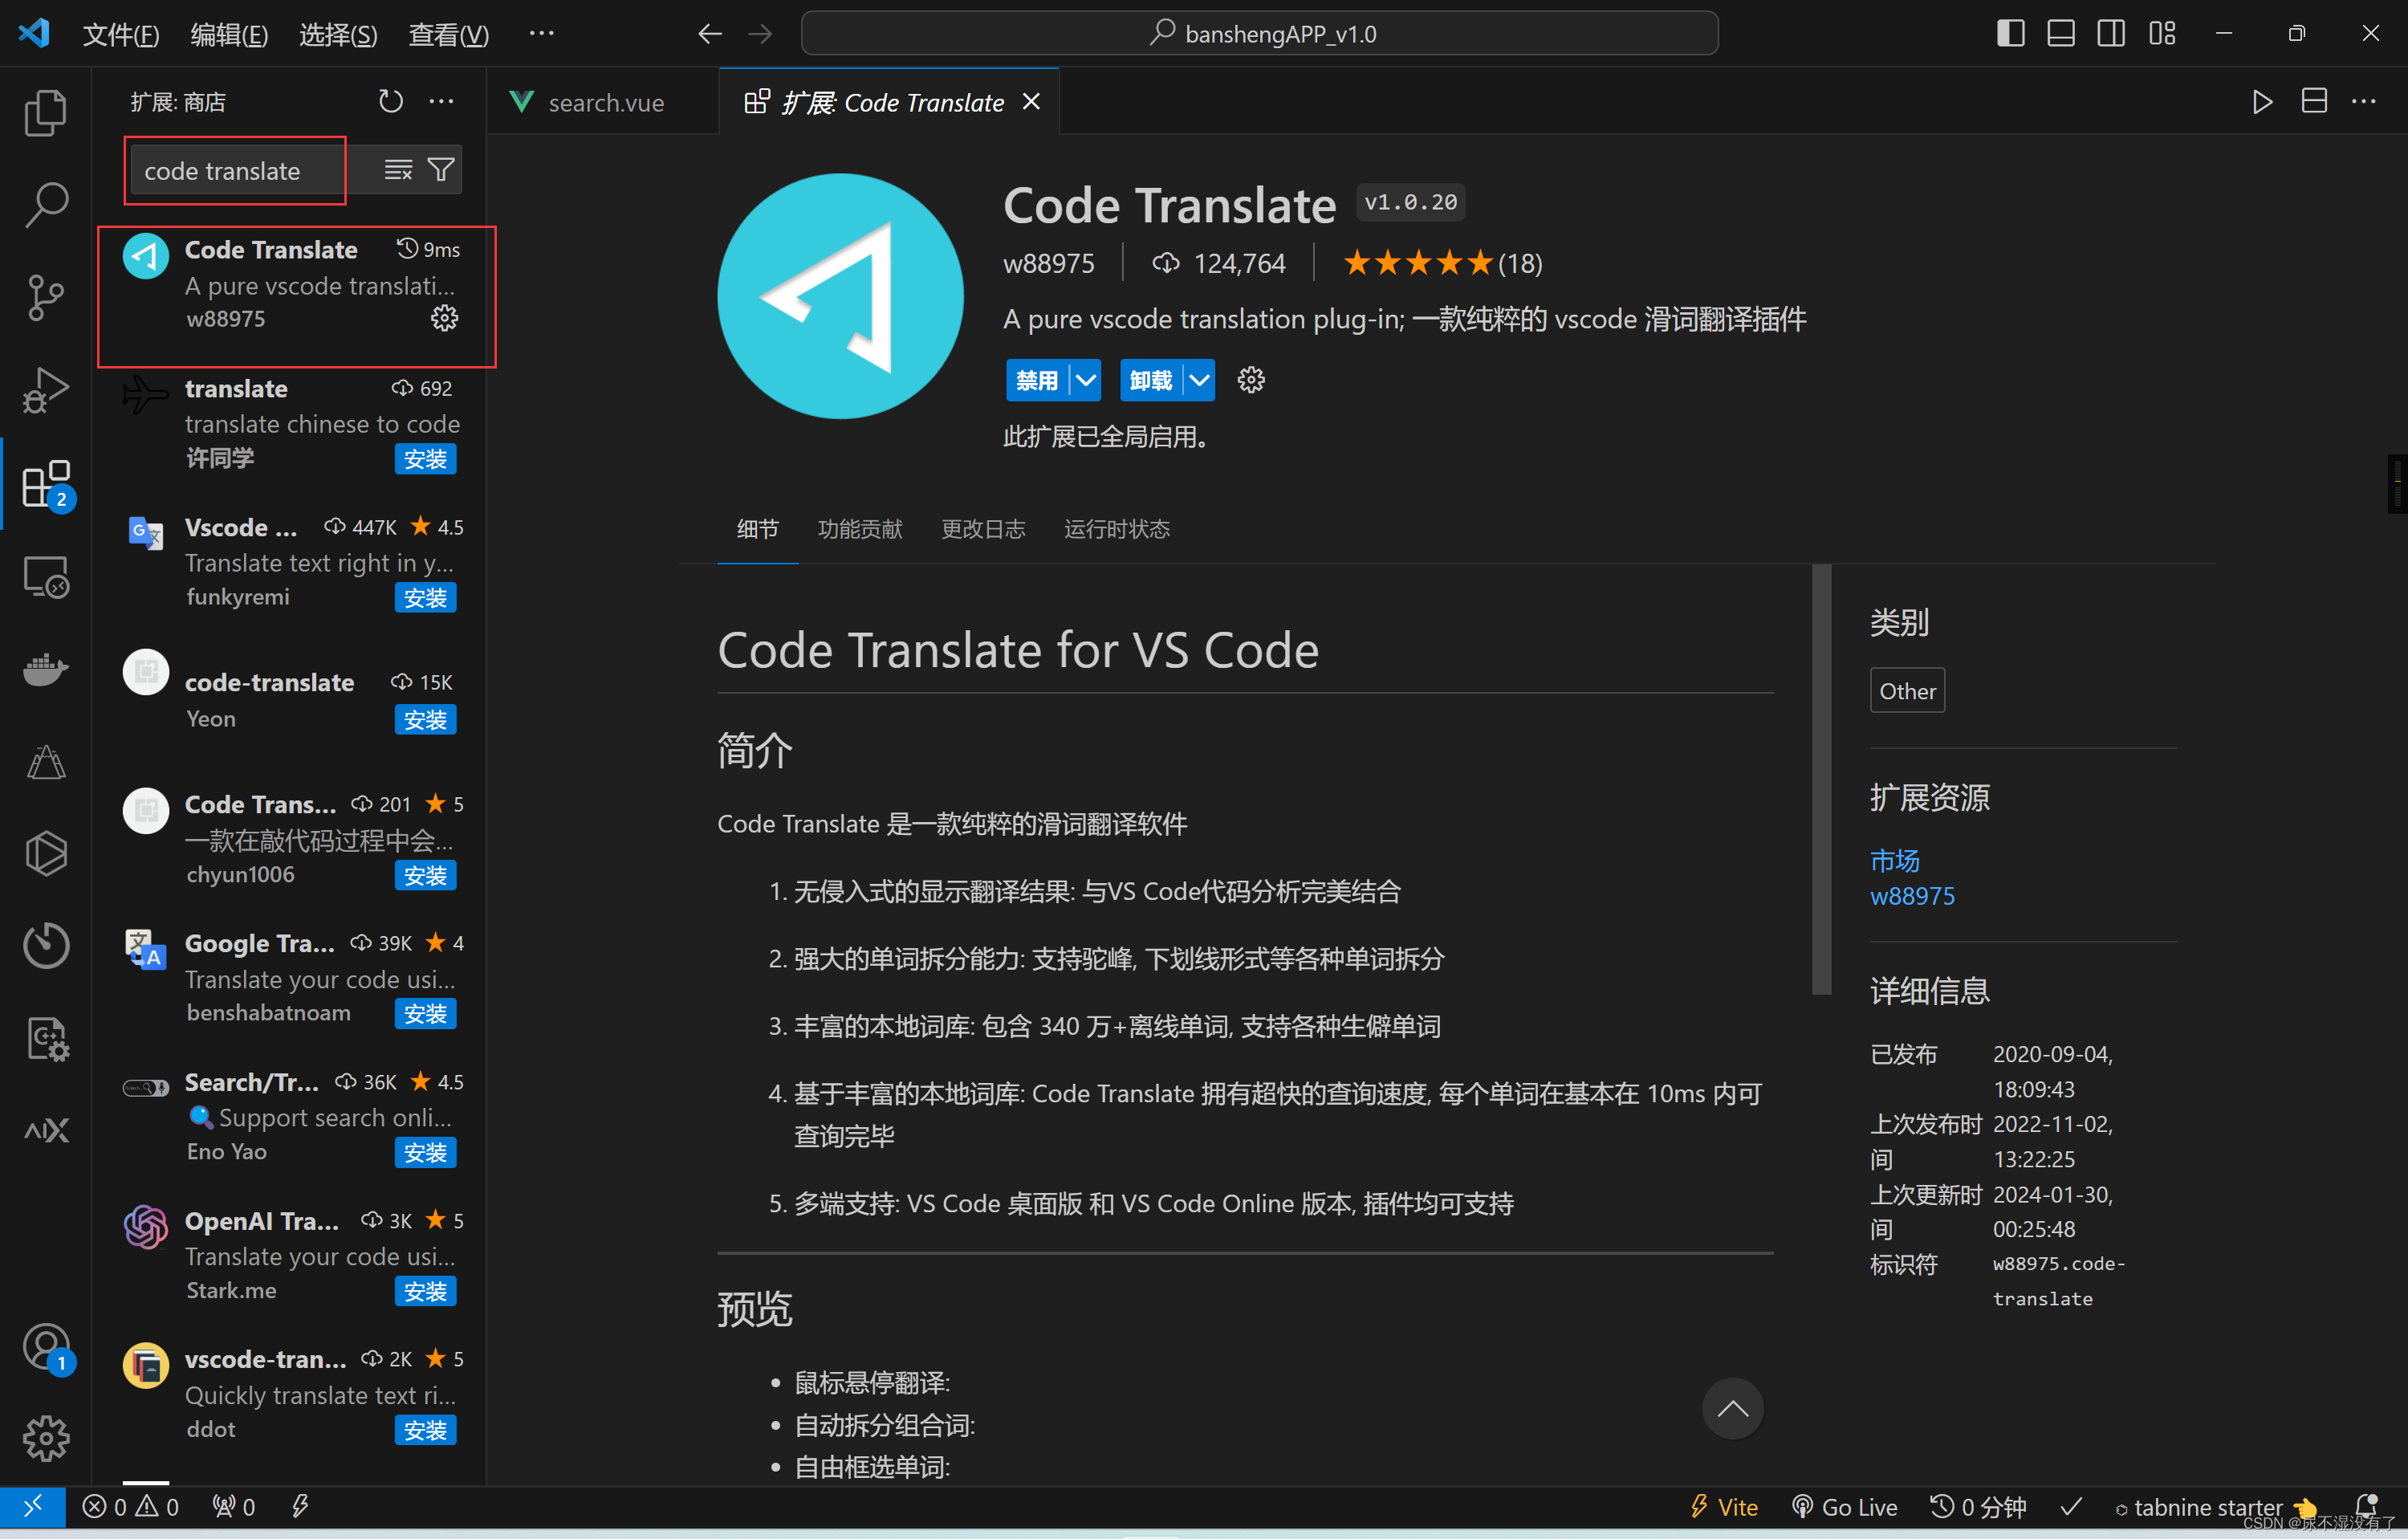Open extensions view more actions menu

click(441, 102)
